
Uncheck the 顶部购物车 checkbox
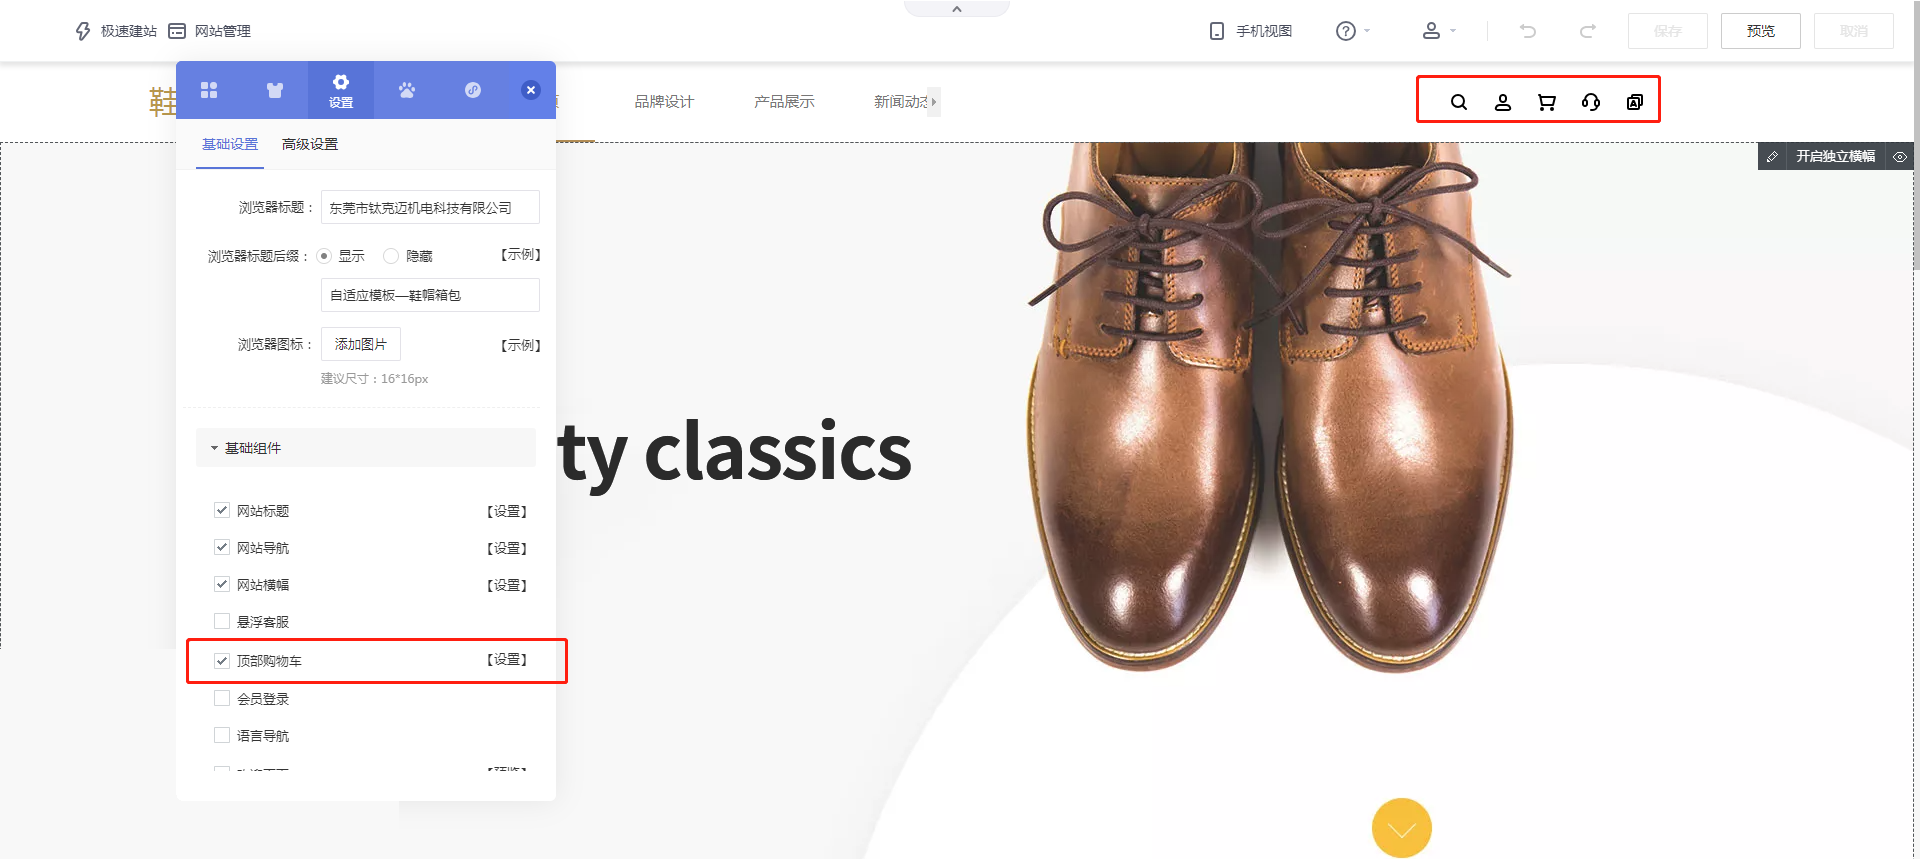pos(222,661)
